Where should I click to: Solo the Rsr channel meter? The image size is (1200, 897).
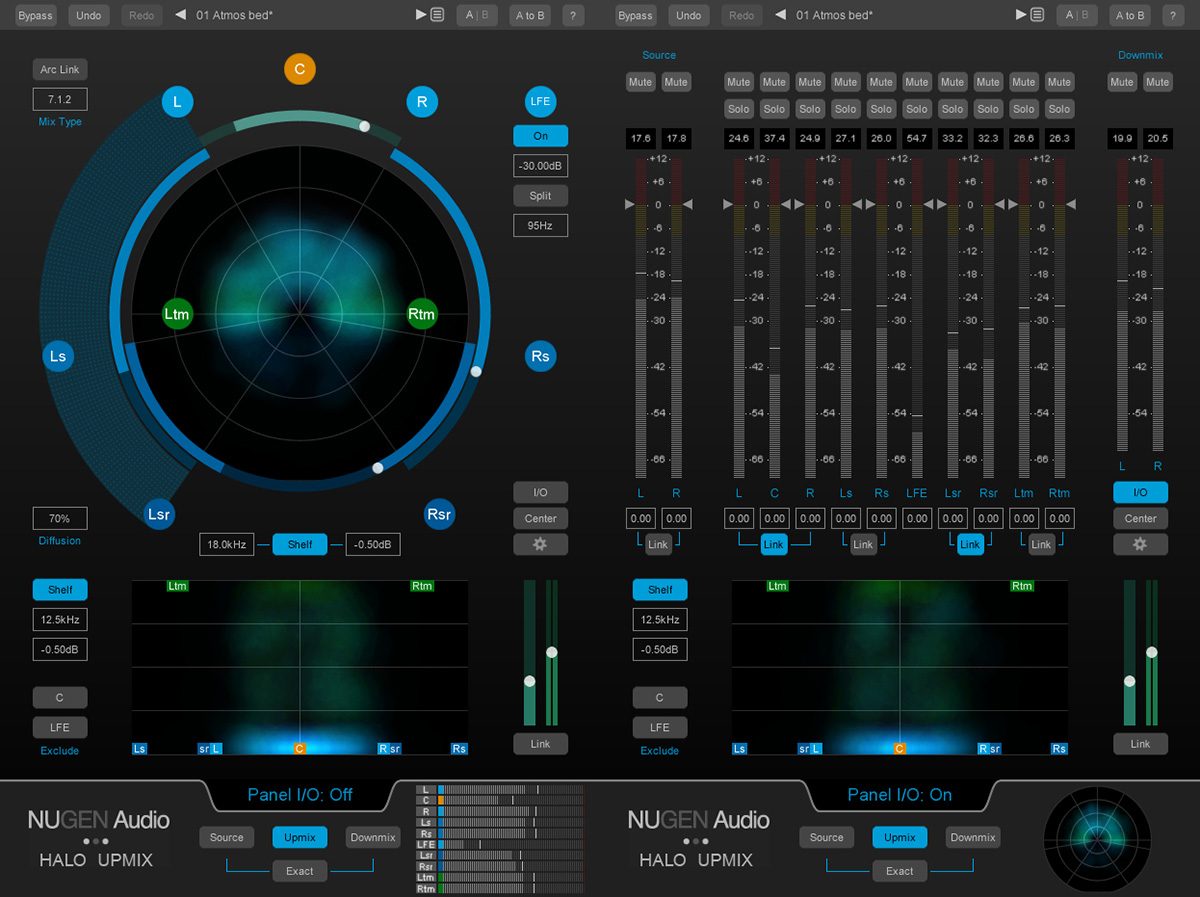tap(988, 109)
